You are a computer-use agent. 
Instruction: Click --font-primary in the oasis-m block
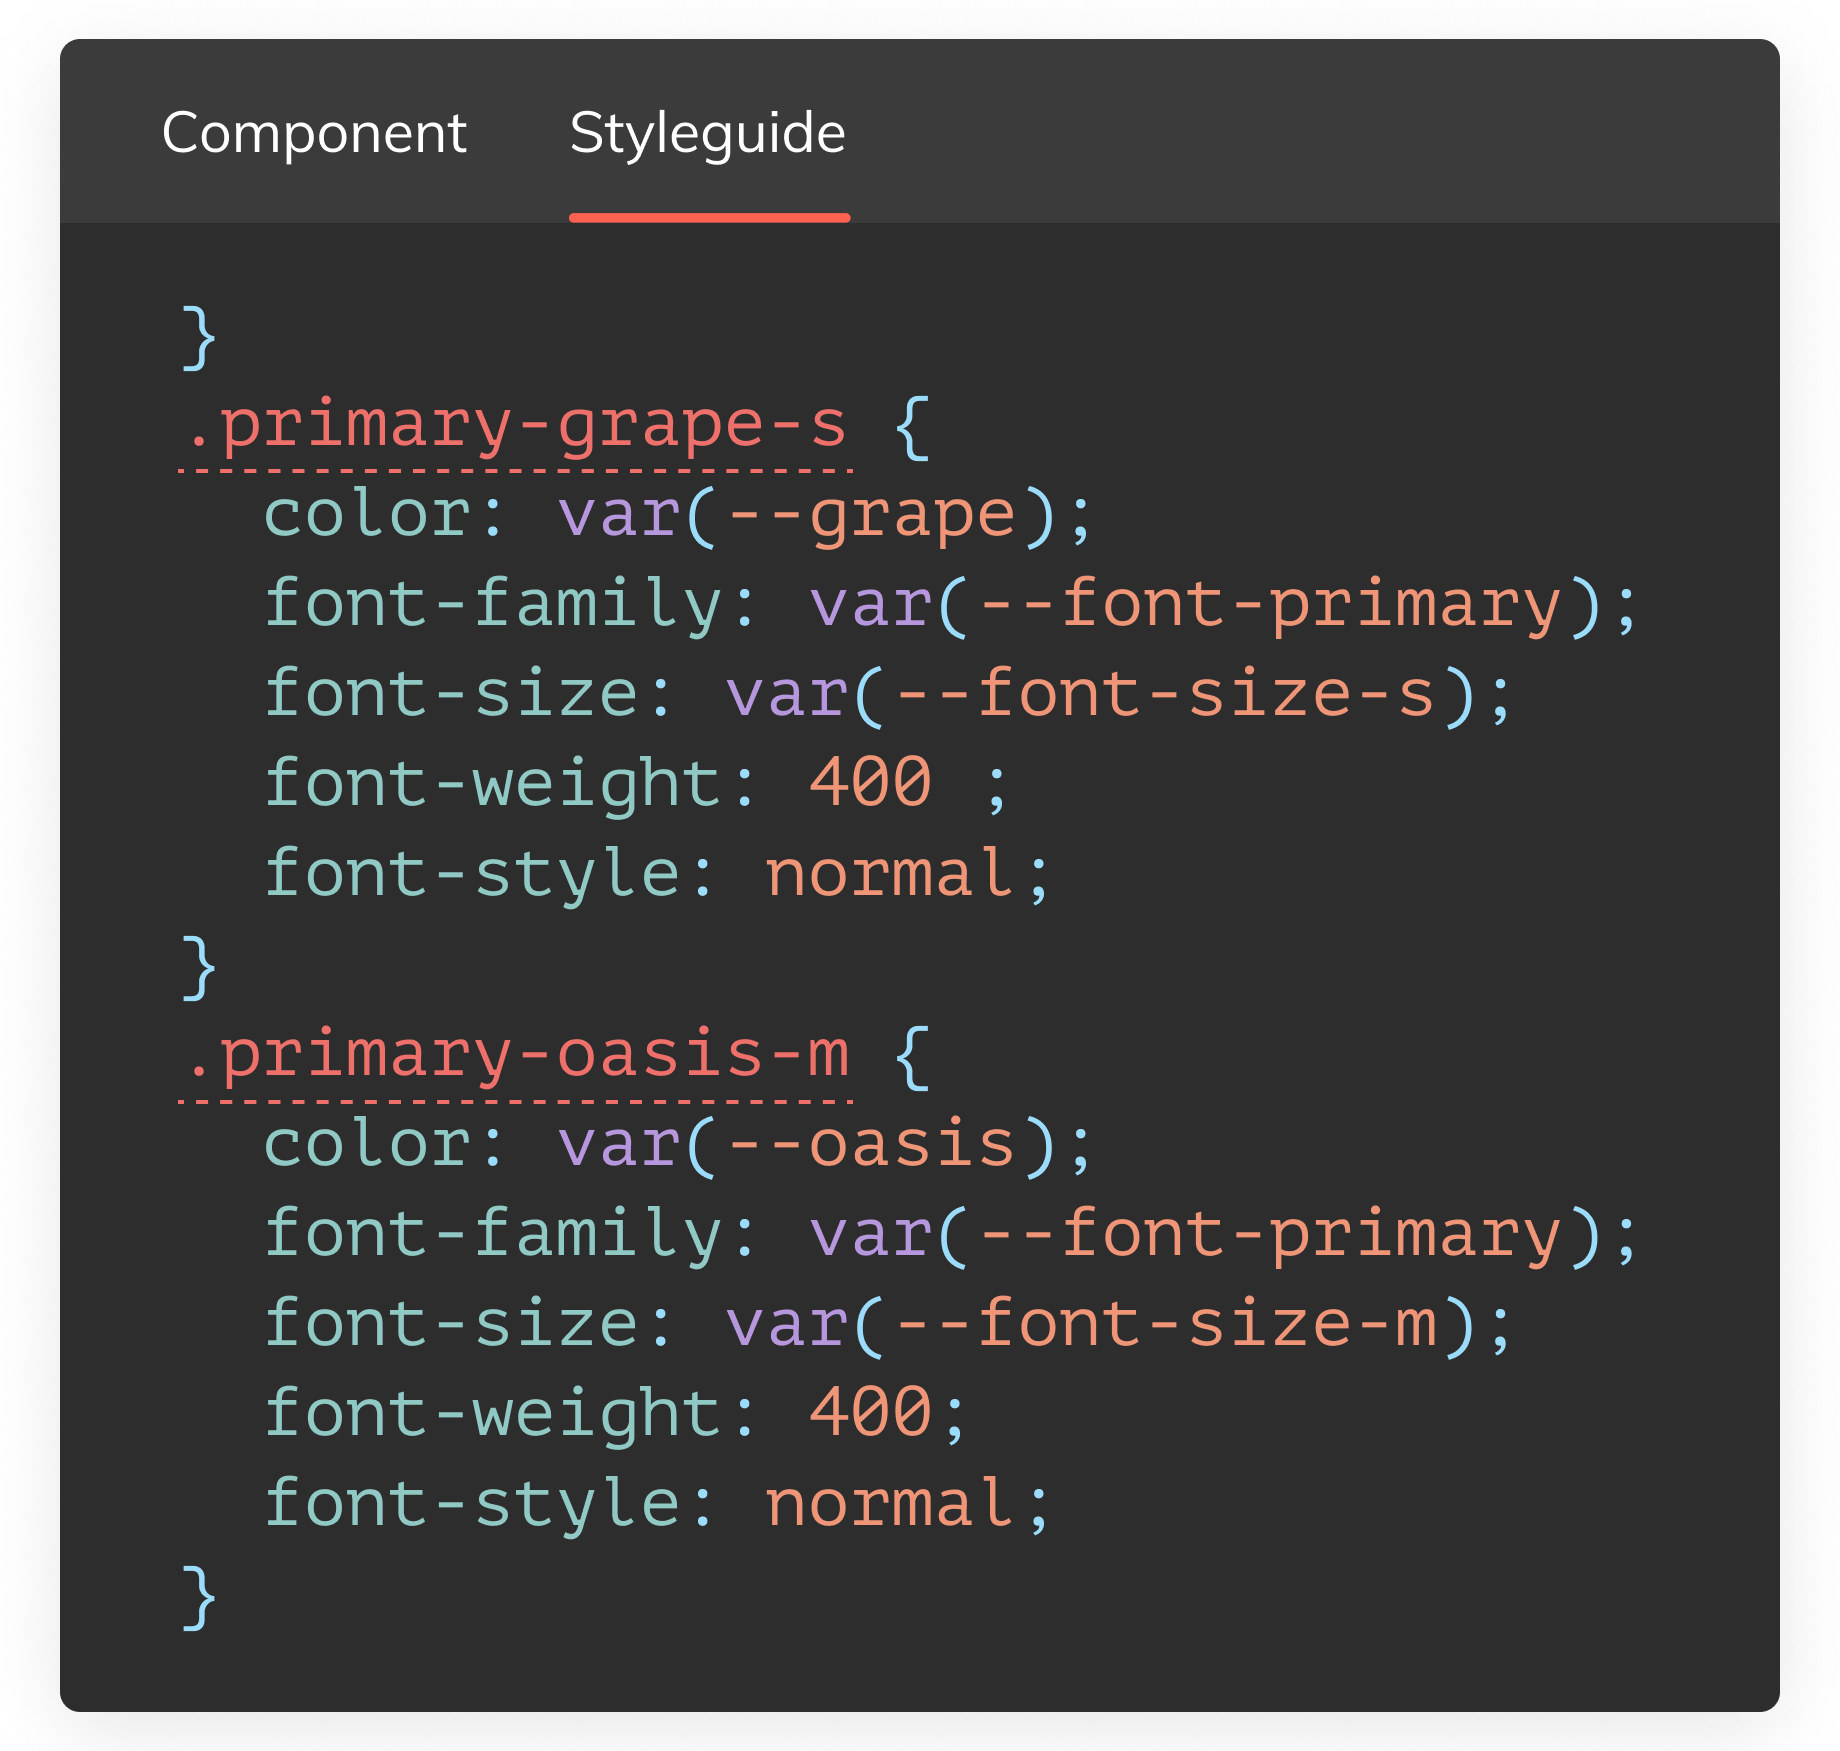tap(1270, 1235)
